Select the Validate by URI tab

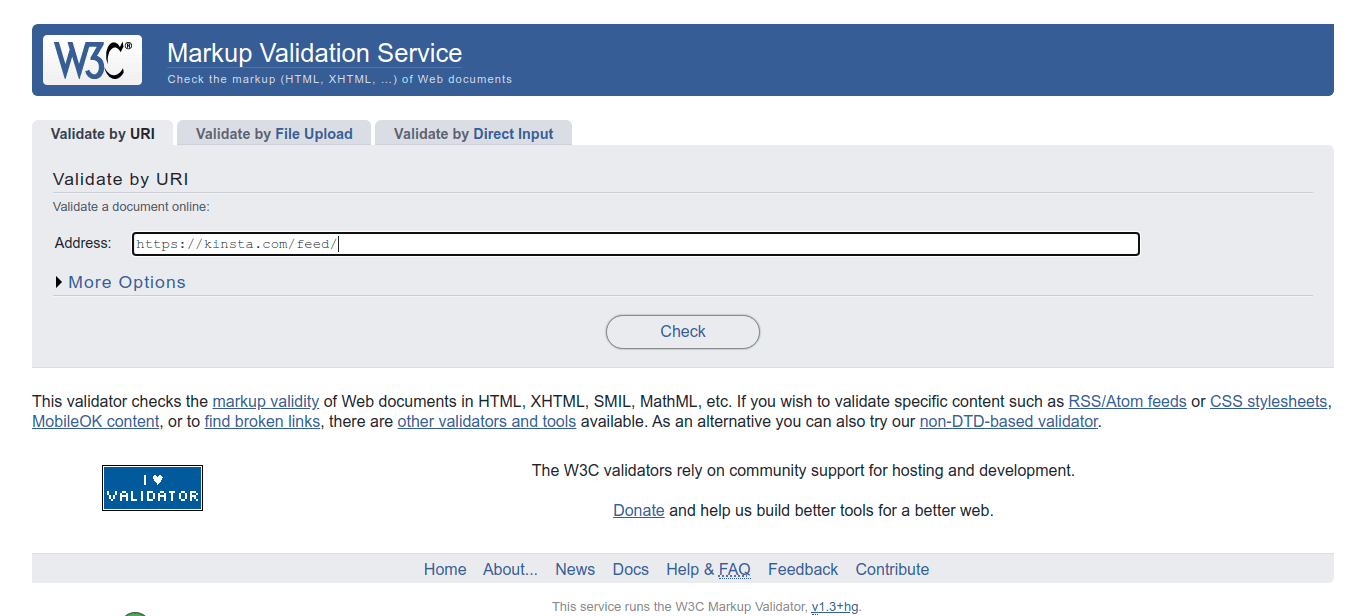coord(104,133)
